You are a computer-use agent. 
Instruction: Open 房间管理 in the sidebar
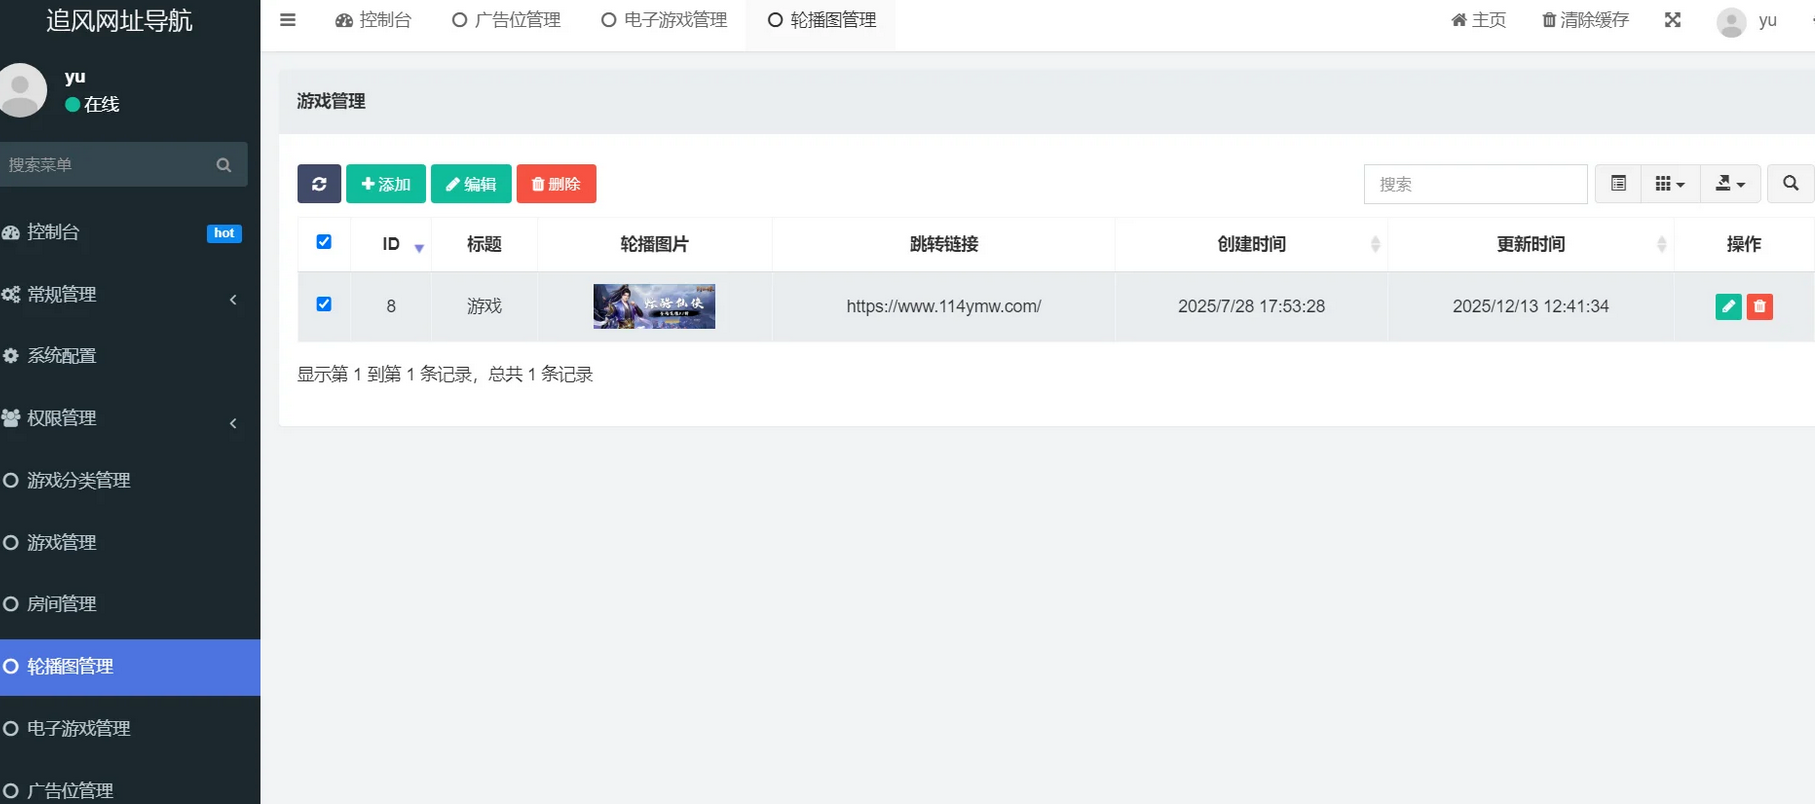(130, 604)
